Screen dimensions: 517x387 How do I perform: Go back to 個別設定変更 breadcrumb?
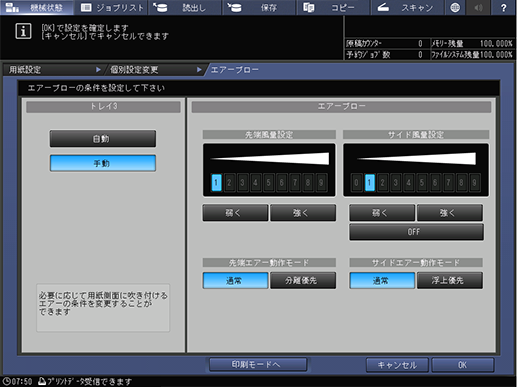(x=154, y=70)
